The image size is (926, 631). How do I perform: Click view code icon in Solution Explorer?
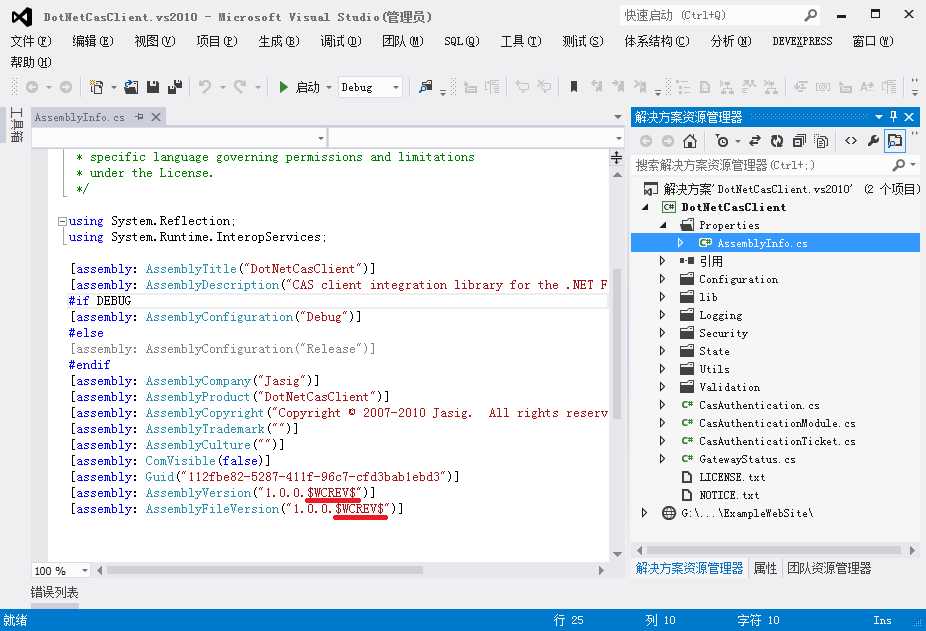[851, 141]
